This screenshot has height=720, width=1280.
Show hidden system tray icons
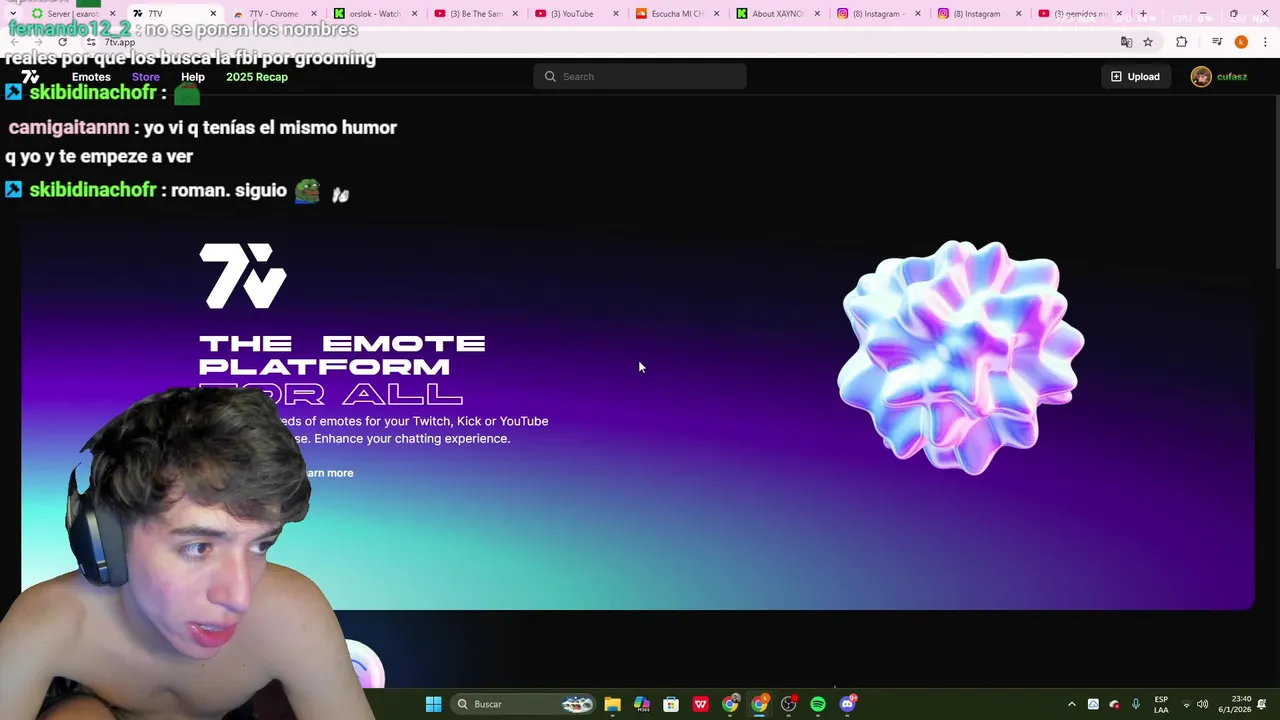pos(1072,704)
